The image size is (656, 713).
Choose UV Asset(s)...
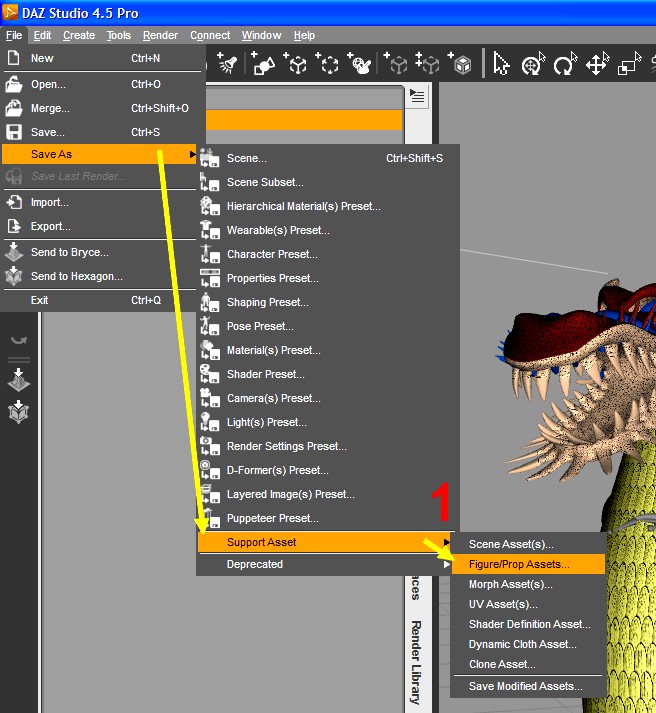528,604
